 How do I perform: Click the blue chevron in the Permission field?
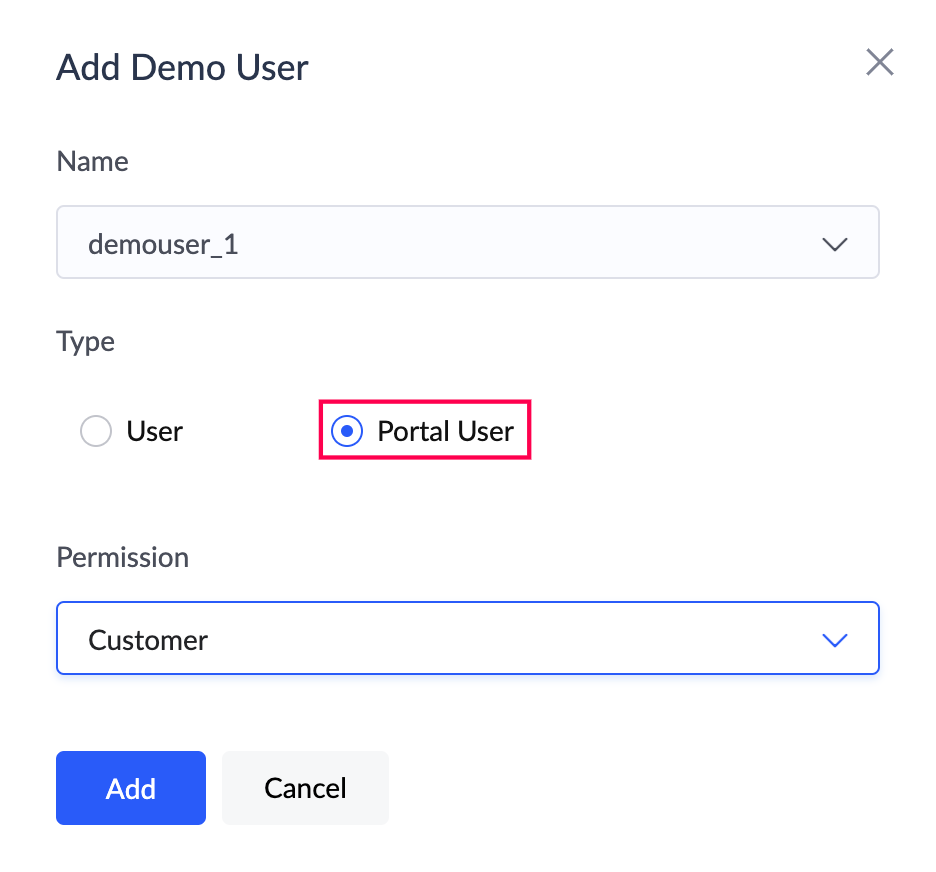834,640
